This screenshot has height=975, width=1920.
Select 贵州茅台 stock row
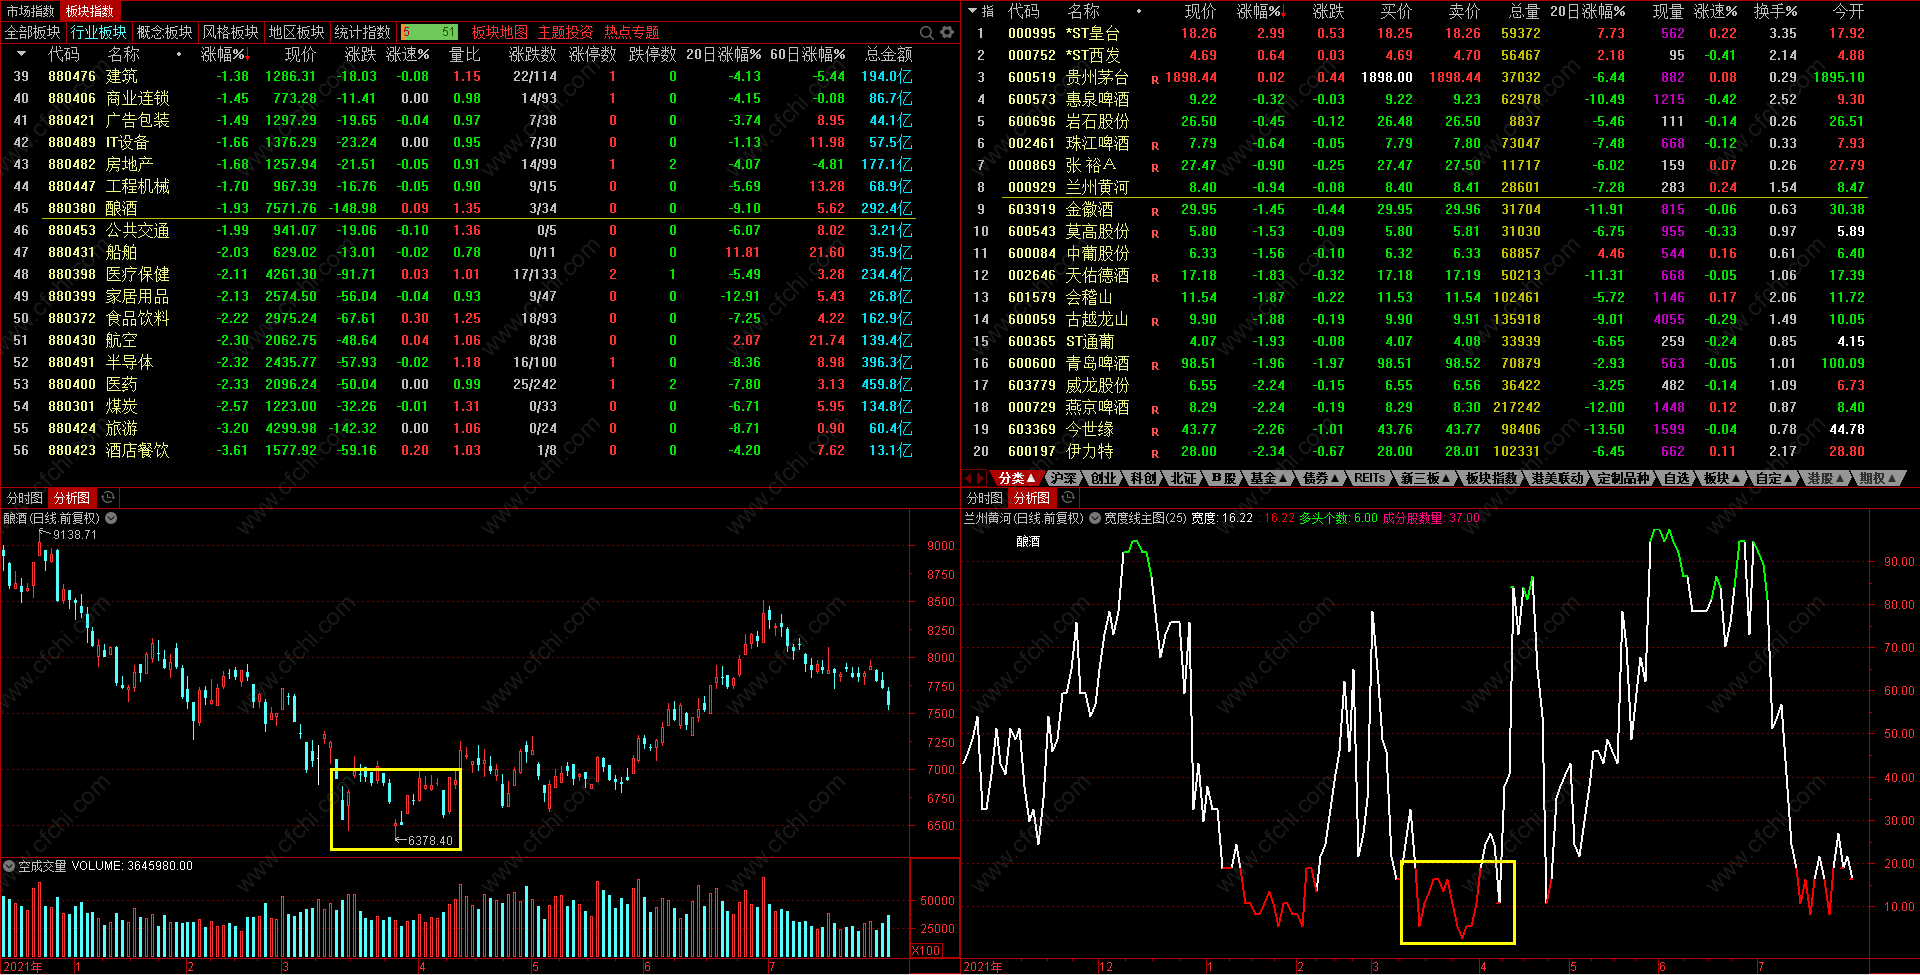[x=1440, y=77]
